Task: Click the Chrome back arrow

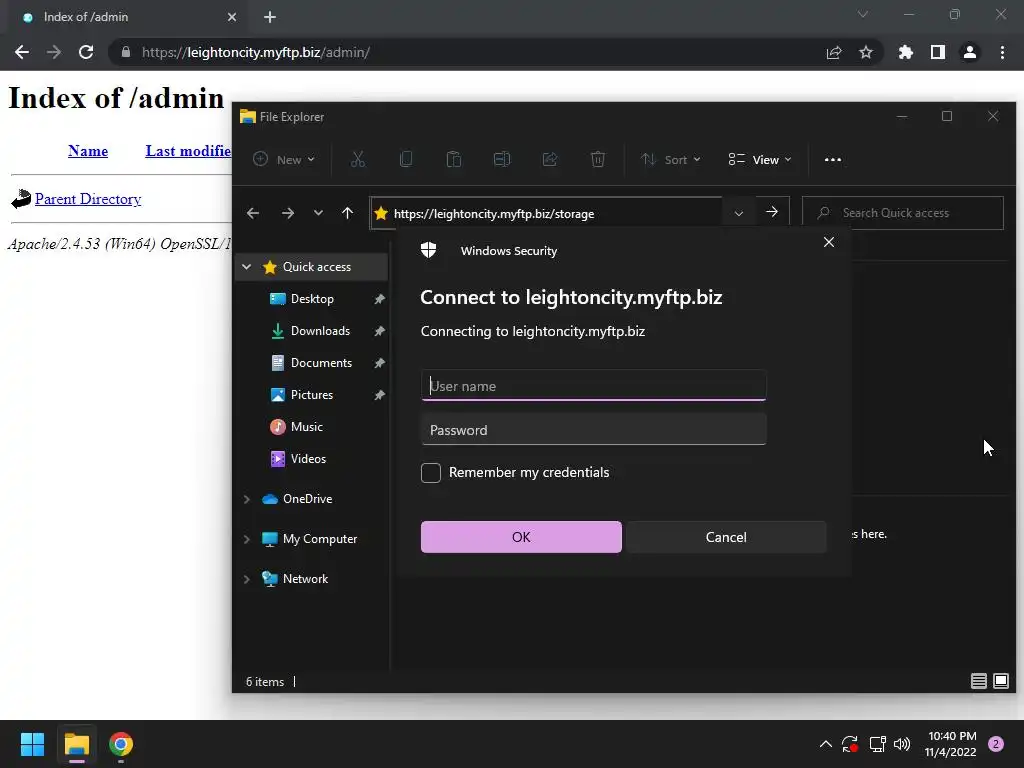Action: (22, 52)
